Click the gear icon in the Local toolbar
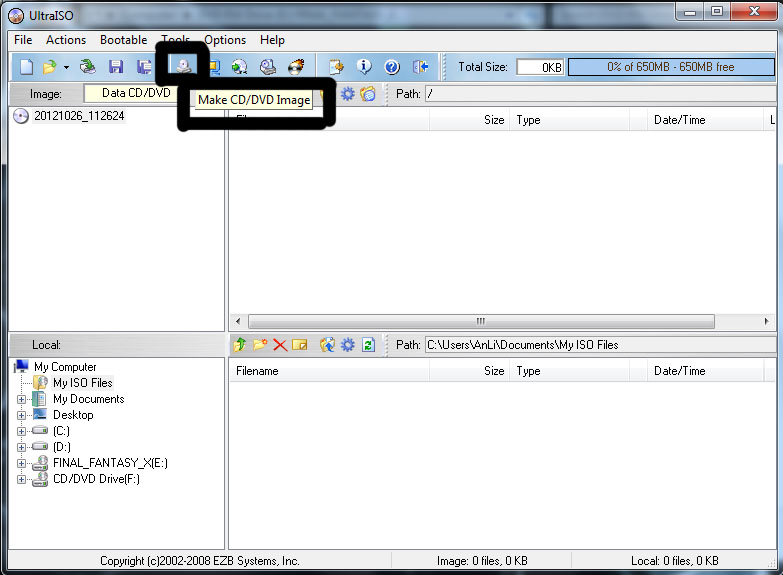783x575 pixels. click(348, 345)
